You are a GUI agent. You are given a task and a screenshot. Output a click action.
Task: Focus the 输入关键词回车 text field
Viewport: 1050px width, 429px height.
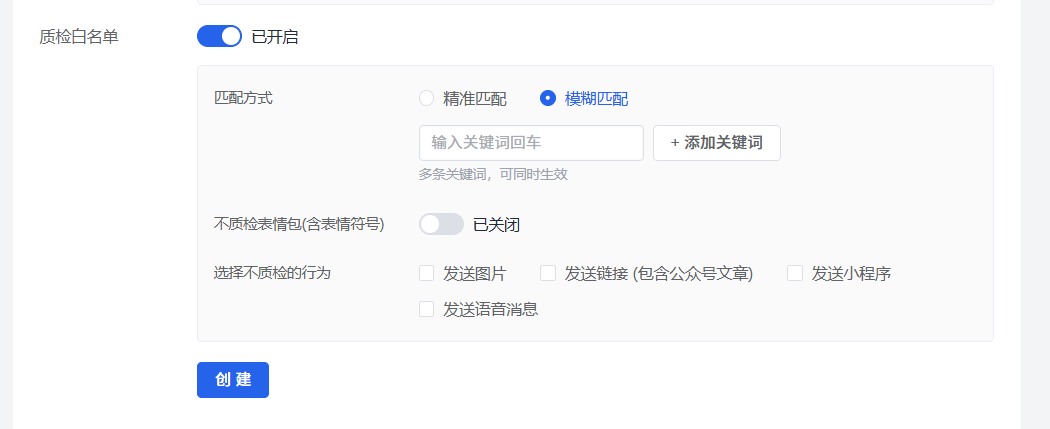tap(531, 143)
